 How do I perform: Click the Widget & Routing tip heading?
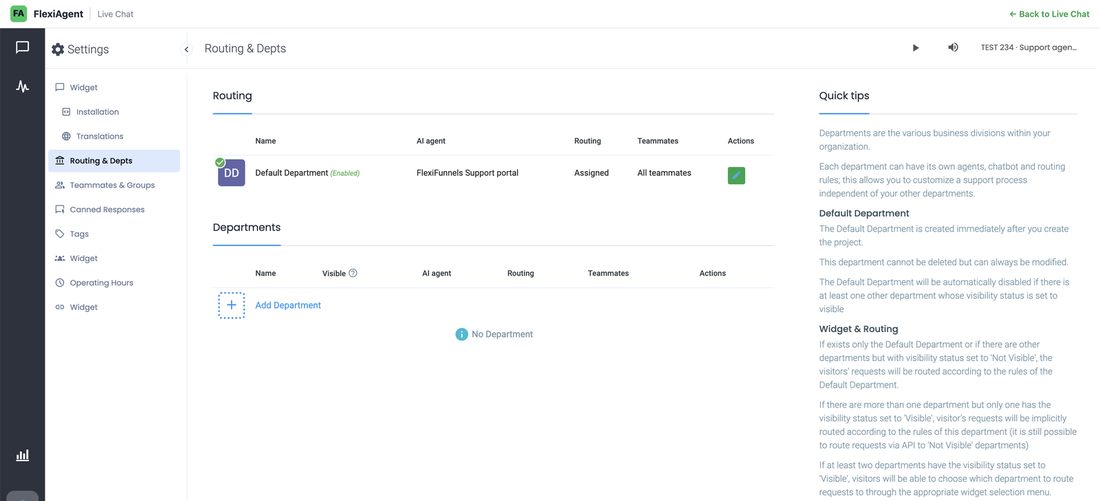pyautogui.click(x=859, y=328)
